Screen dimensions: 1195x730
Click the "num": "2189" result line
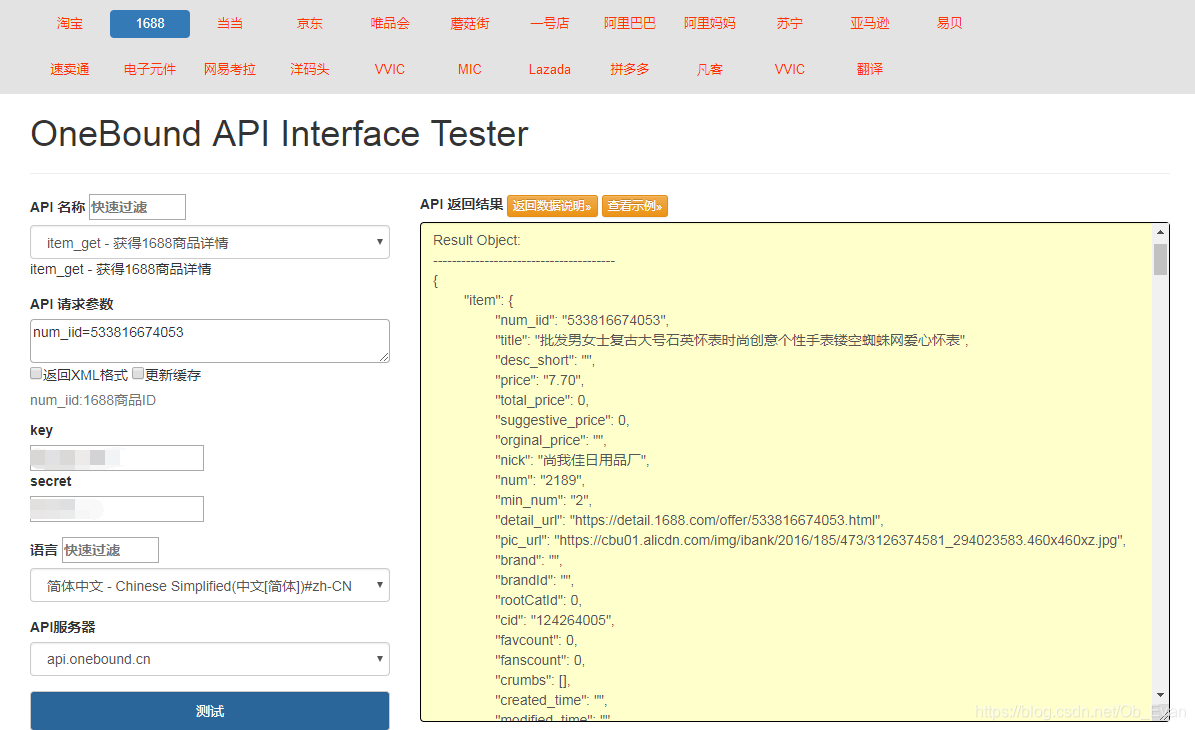540,480
